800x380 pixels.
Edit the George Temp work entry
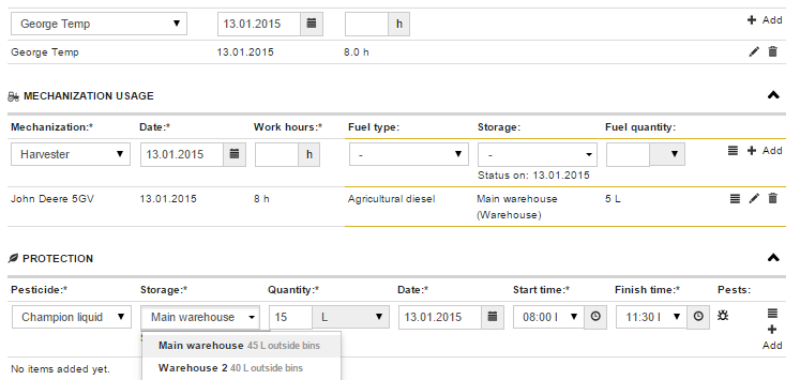(x=754, y=52)
